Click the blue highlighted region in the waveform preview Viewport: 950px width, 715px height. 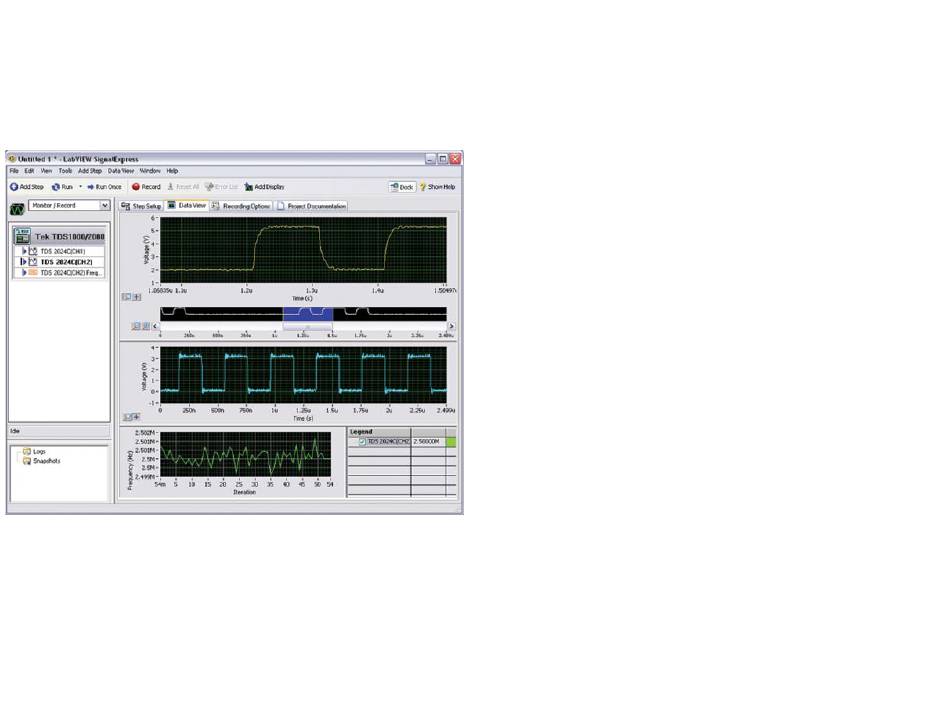click(x=308, y=313)
